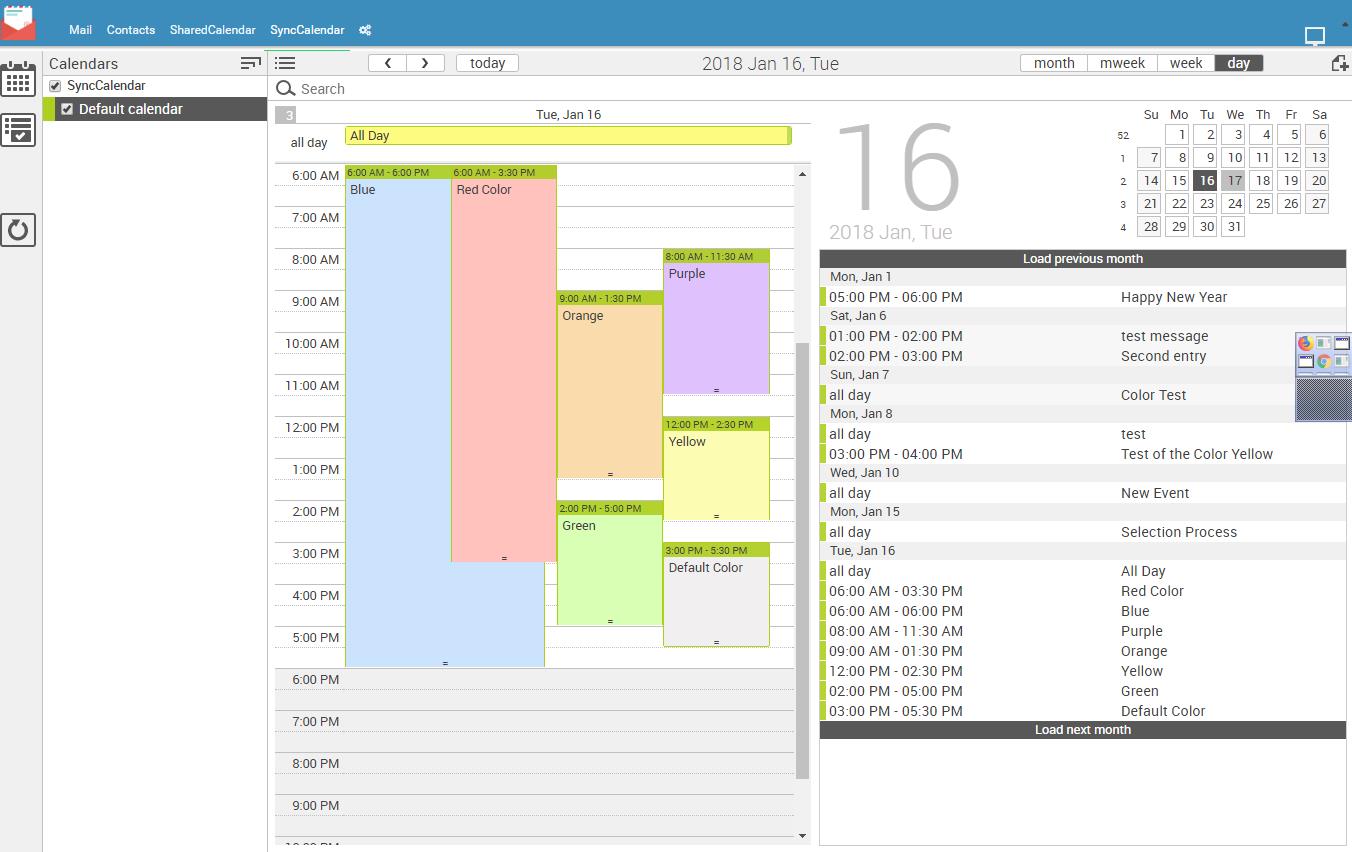
Task: Open the settings gears icon in top bar
Action: pos(365,30)
